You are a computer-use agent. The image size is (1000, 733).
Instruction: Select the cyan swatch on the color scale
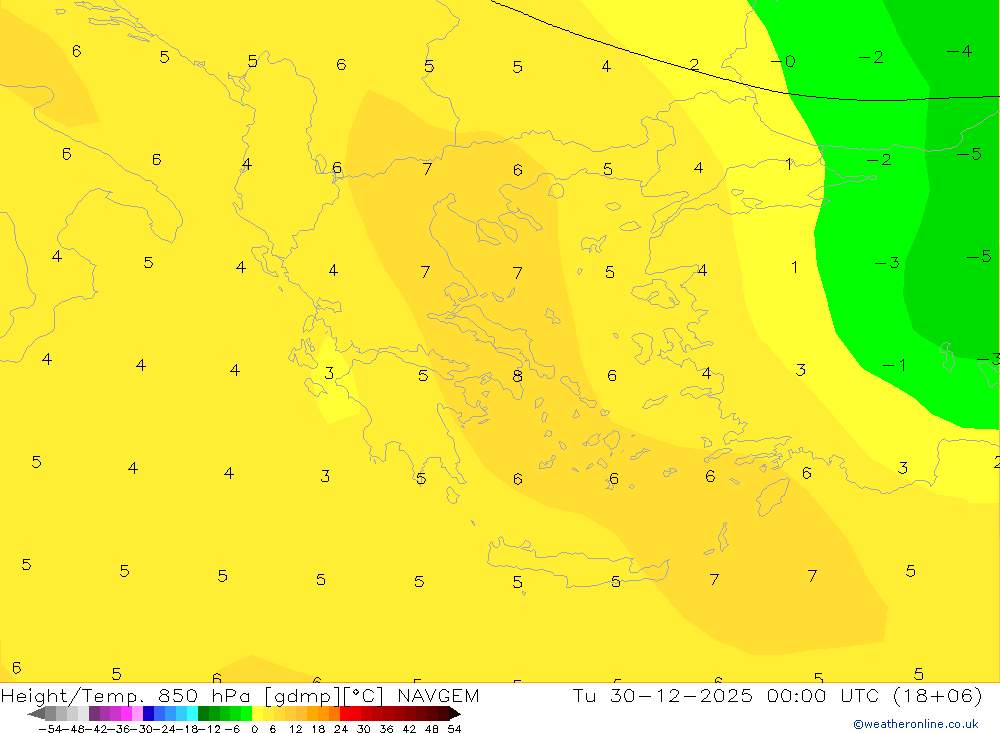pos(192,713)
